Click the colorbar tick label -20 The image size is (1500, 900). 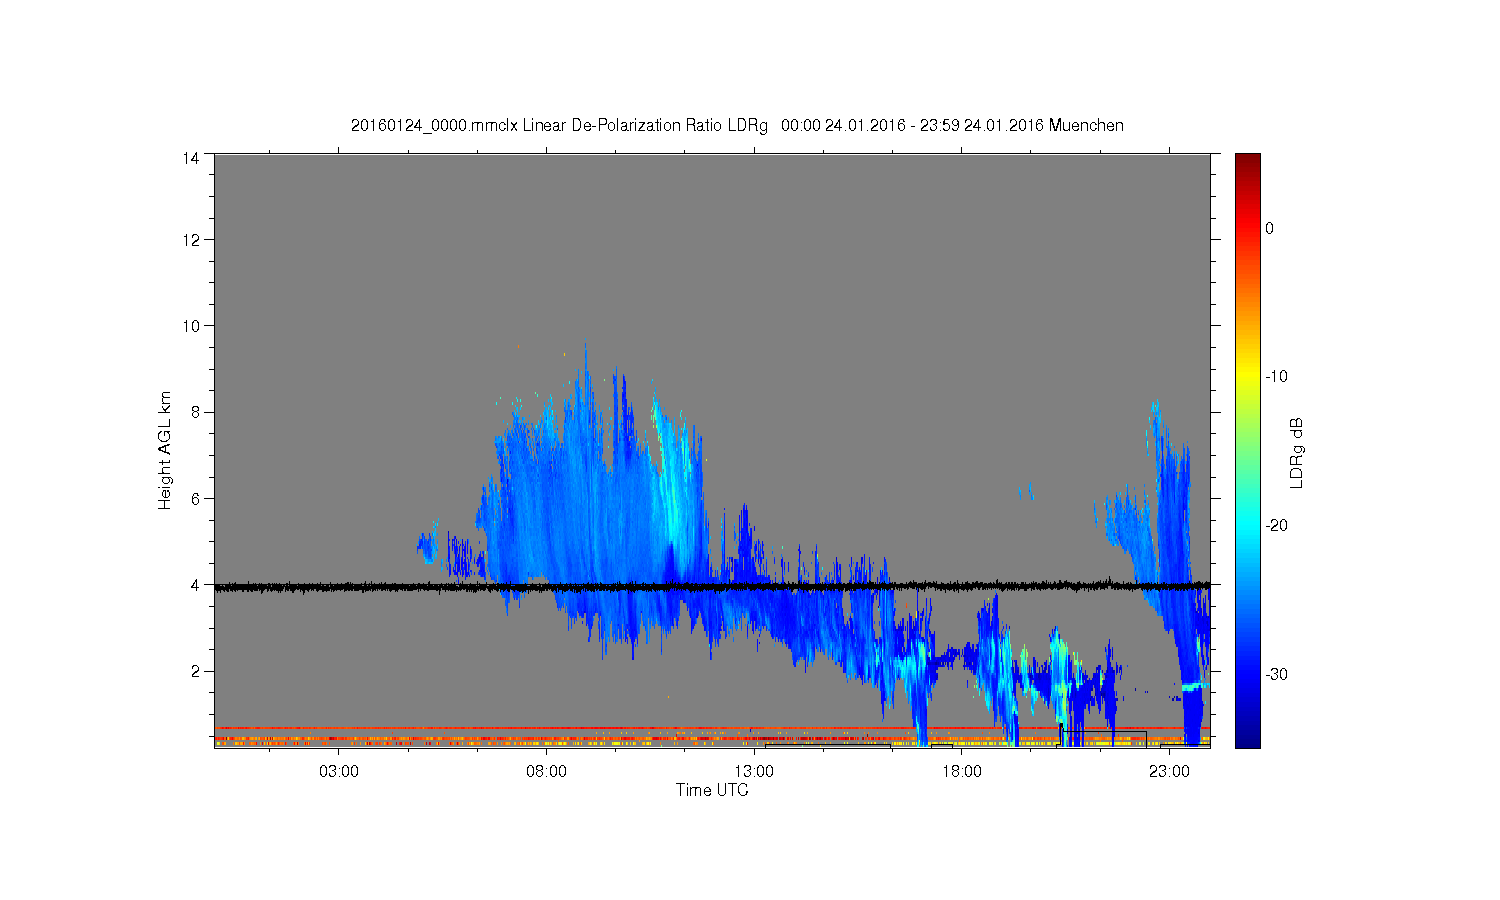[x=1276, y=526]
